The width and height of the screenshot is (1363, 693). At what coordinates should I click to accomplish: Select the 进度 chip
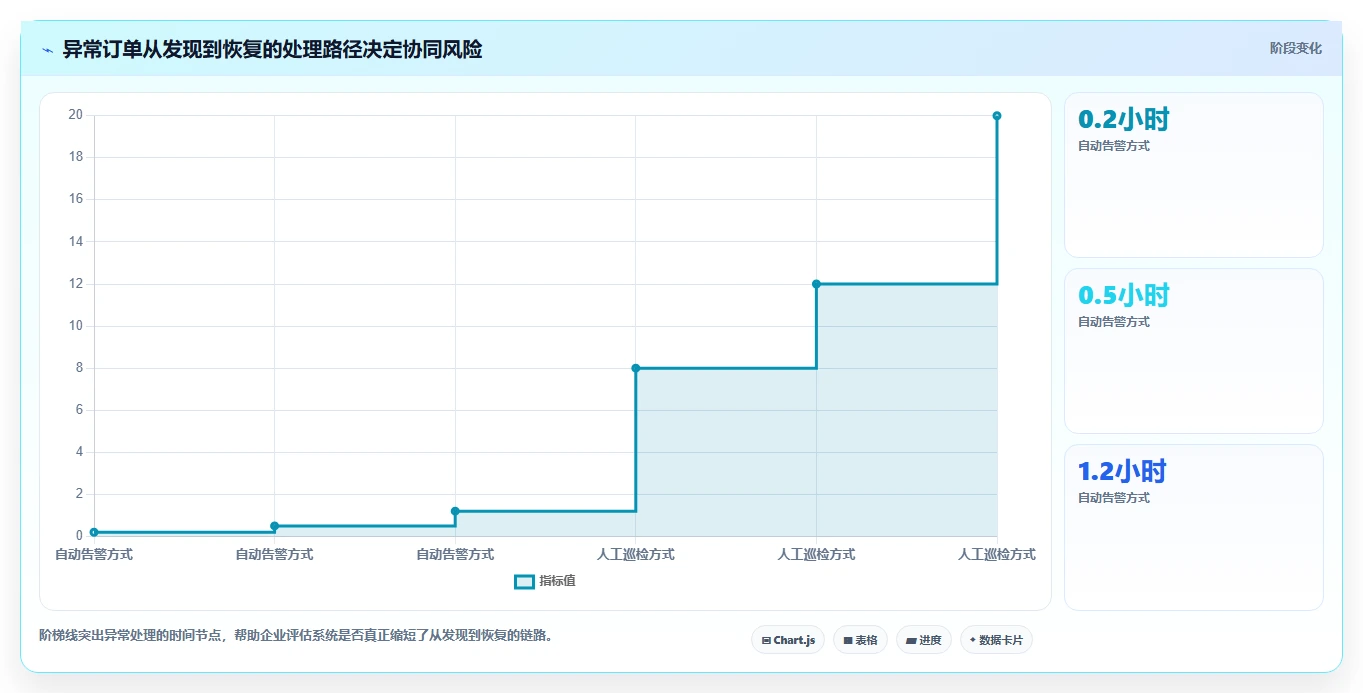pyautogui.click(x=923, y=640)
